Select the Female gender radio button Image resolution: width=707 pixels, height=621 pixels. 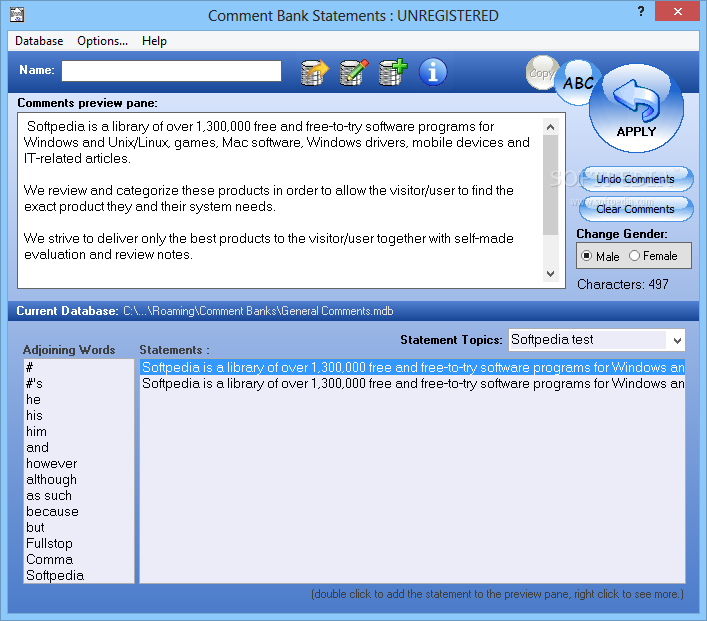634,256
